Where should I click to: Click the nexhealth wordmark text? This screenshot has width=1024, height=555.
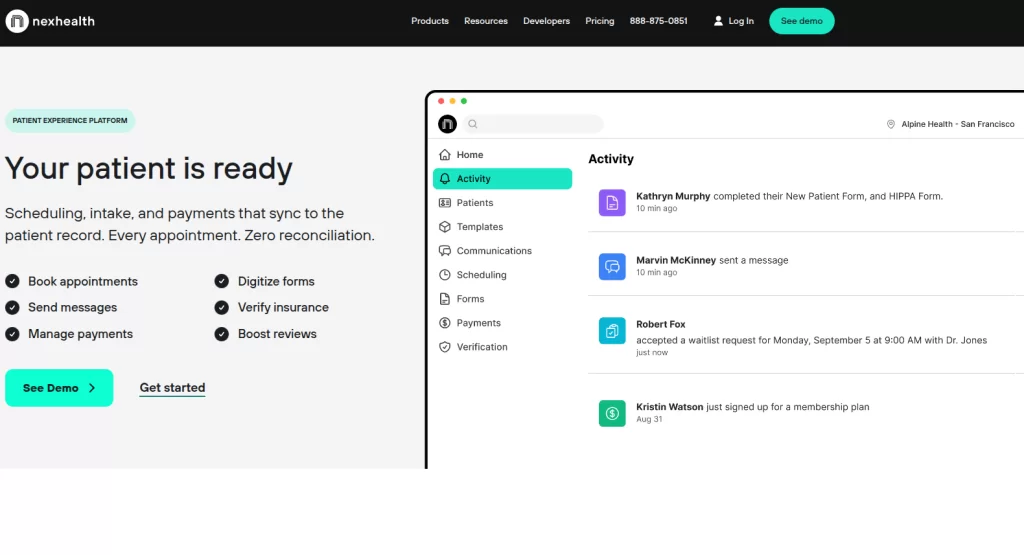click(x=63, y=21)
